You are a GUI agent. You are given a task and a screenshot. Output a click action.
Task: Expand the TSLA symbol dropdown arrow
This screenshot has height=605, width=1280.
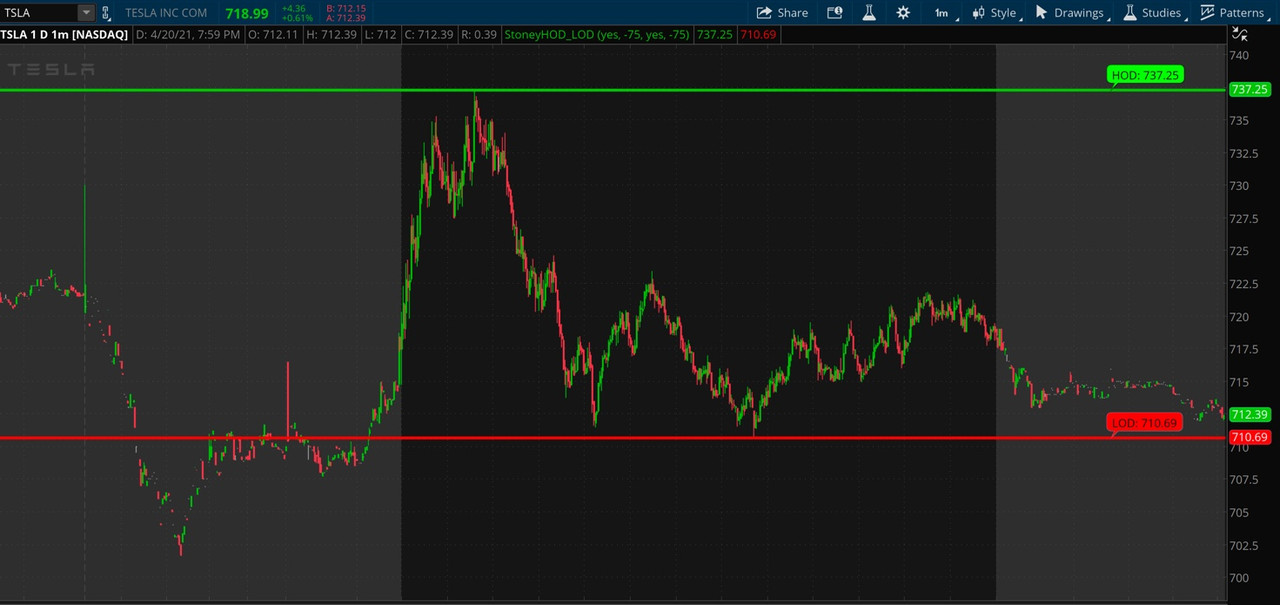(x=86, y=13)
